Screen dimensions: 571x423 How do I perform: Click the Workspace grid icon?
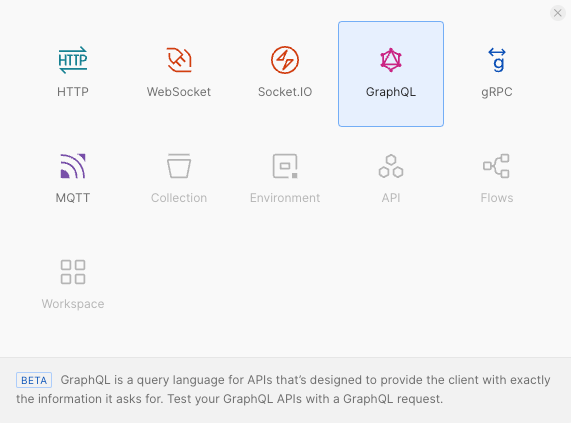73,272
